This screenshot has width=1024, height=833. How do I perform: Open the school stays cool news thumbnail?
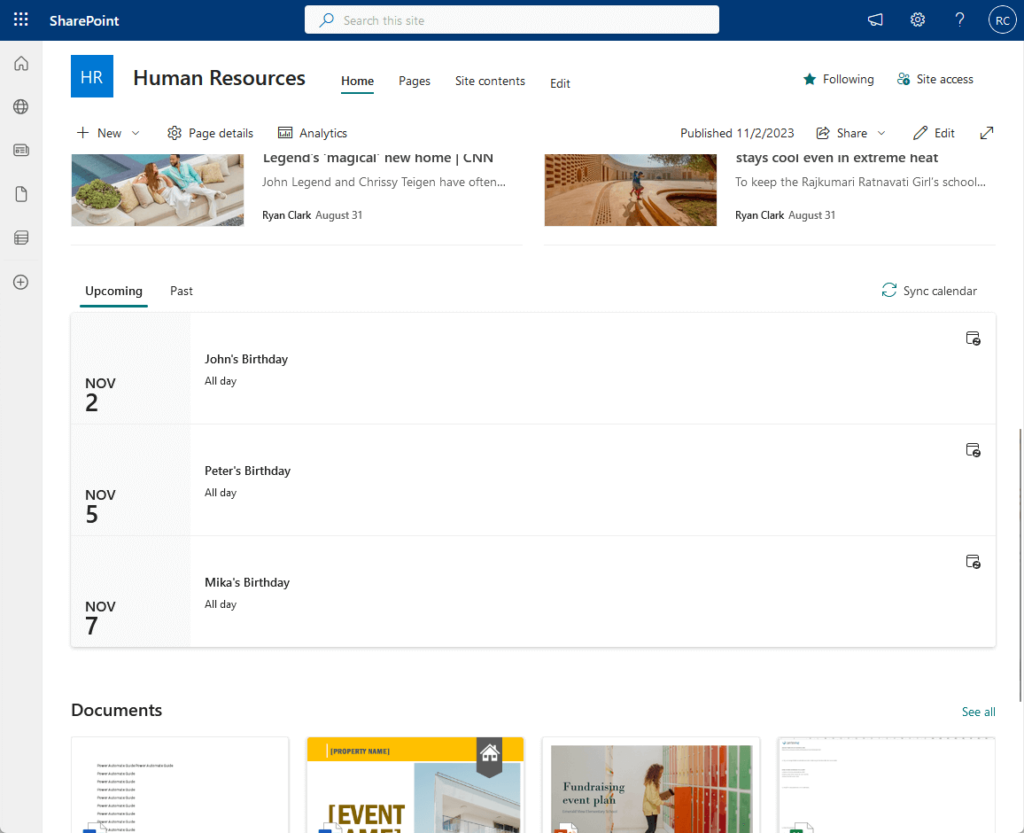630,190
